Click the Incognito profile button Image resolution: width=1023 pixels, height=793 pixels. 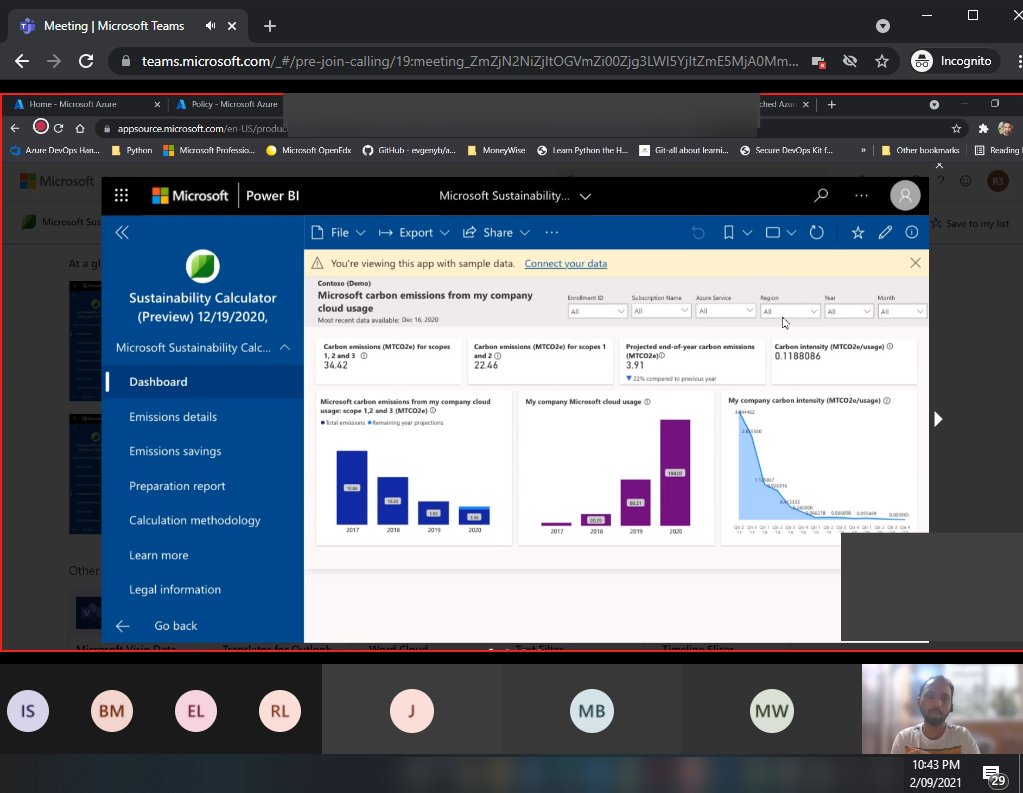point(954,61)
